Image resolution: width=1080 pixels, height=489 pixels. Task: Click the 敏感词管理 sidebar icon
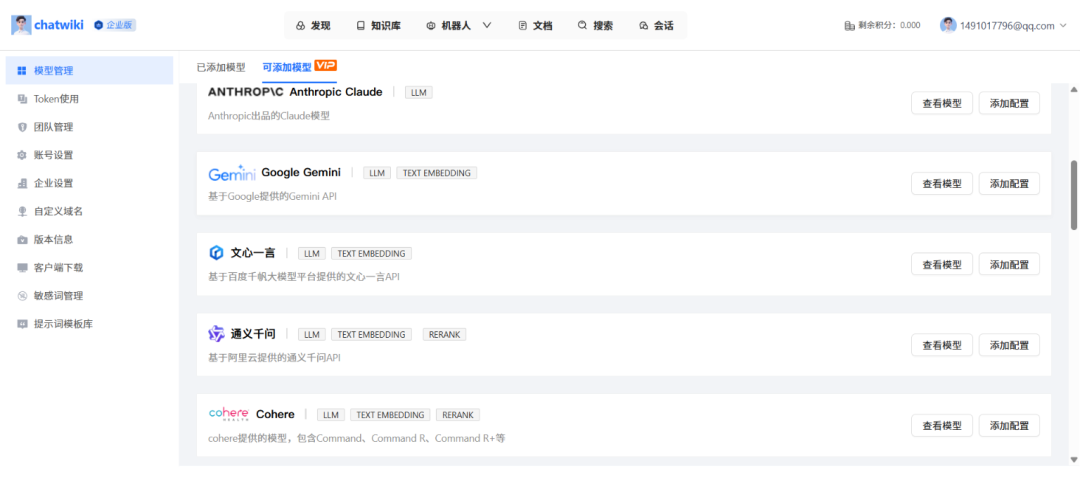pyautogui.click(x=22, y=295)
